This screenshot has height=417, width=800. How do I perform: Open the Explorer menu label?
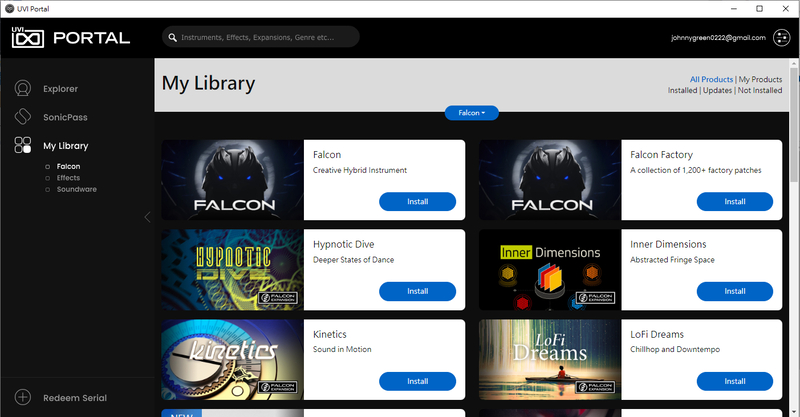60,89
